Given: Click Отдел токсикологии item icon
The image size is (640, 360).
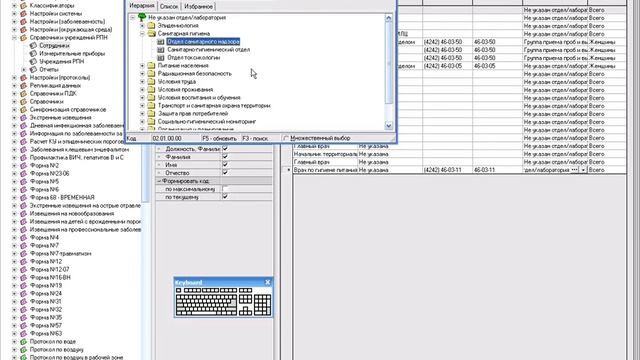Looking at the screenshot, I should pos(161,58).
